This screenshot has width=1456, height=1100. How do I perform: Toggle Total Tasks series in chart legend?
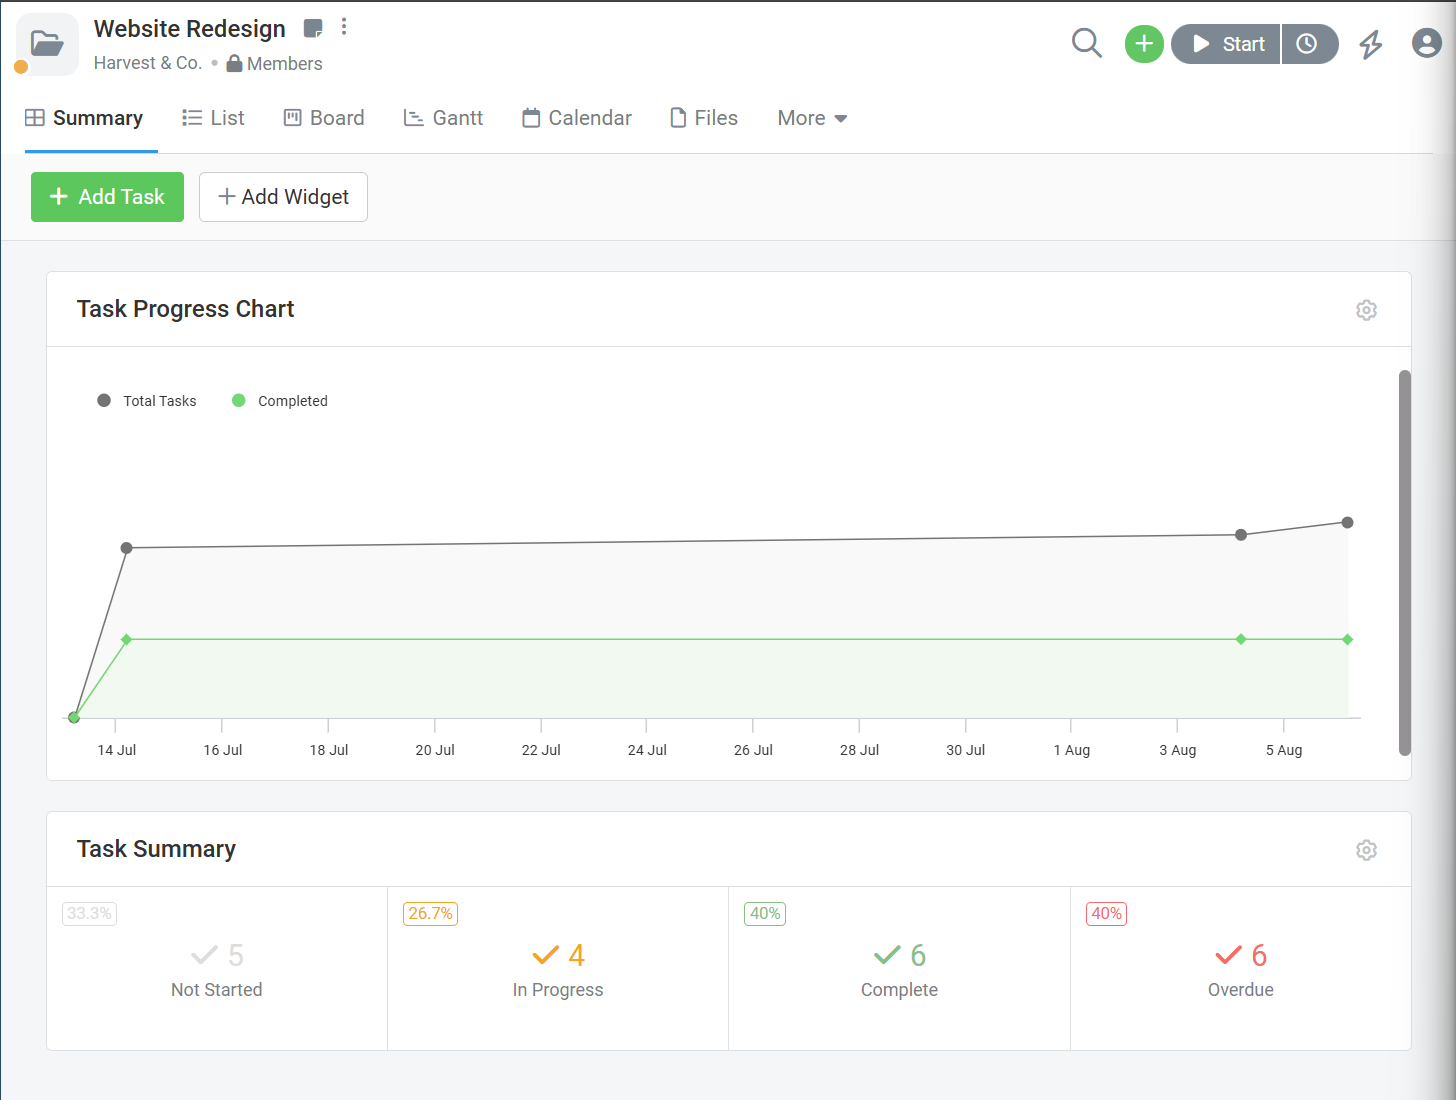pyautogui.click(x=147, y=401)
